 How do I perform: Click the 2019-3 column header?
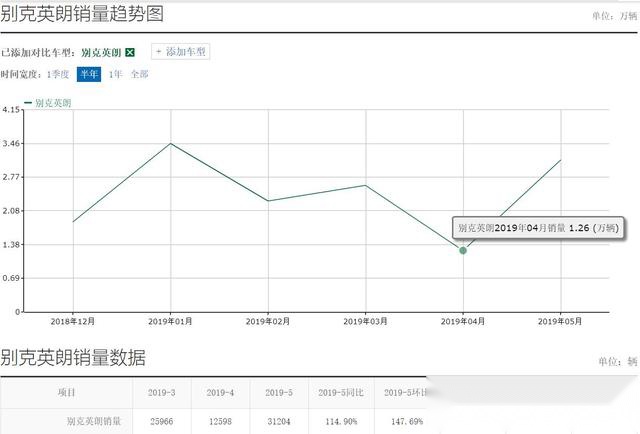[162, 393]
